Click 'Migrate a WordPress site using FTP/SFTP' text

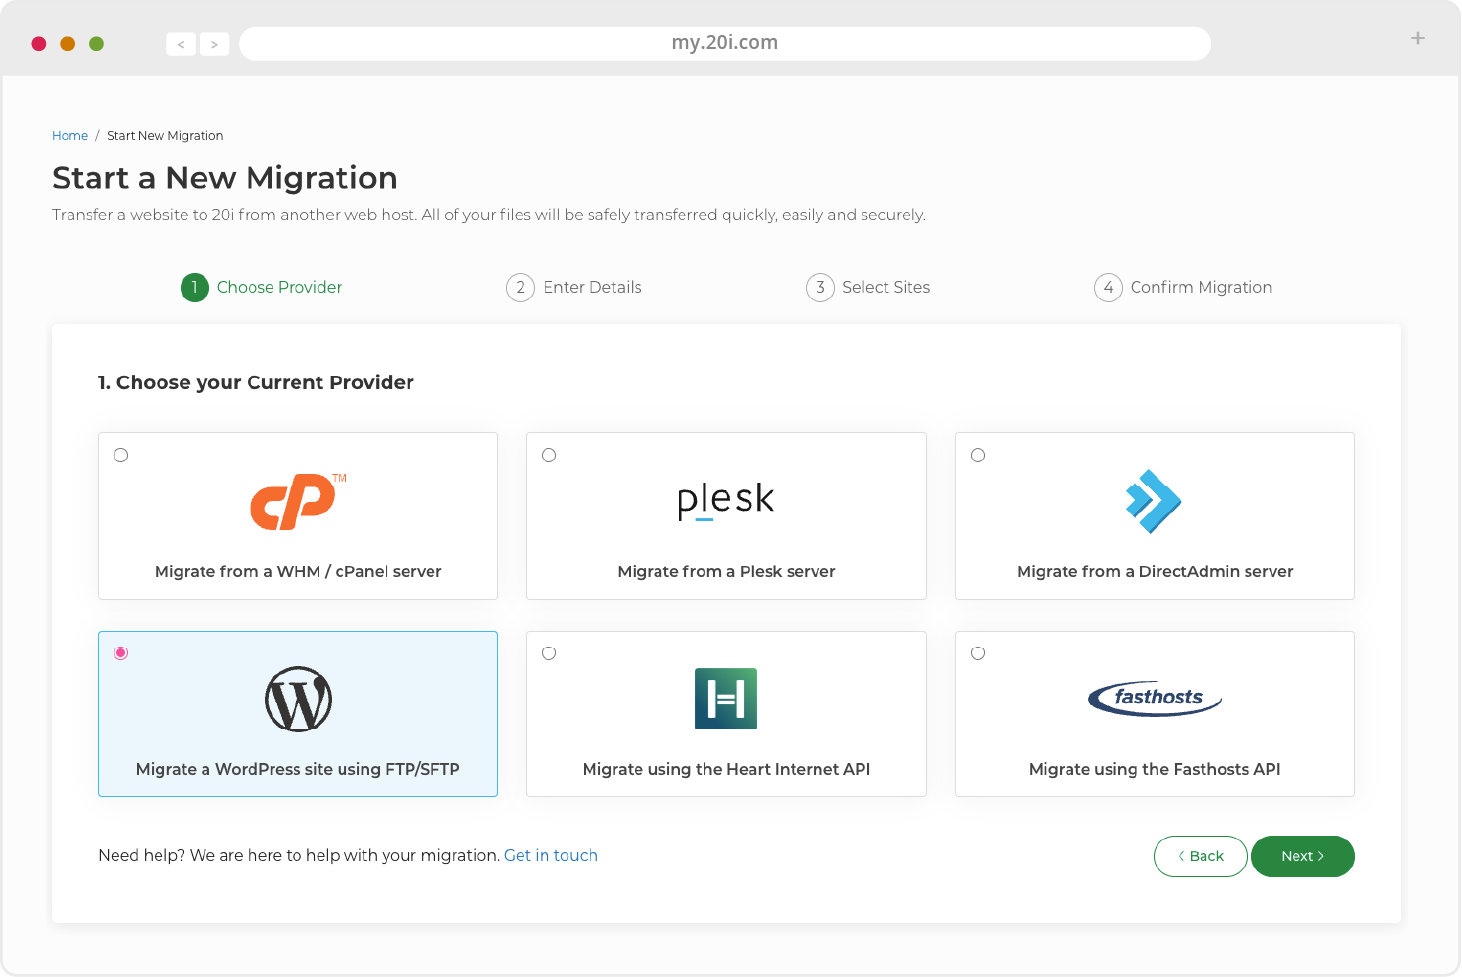[298, 769]
